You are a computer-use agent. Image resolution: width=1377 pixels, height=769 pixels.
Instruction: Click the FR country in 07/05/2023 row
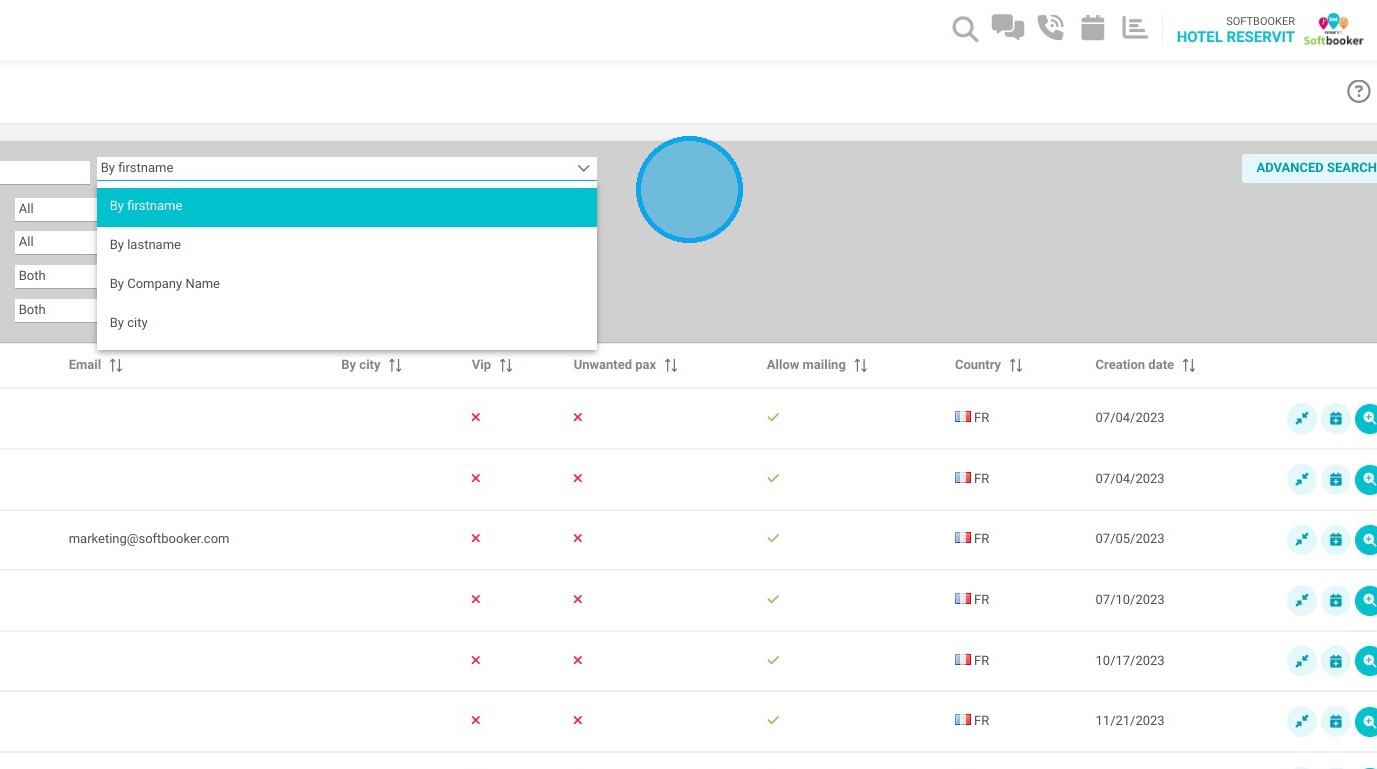(972, 538)
